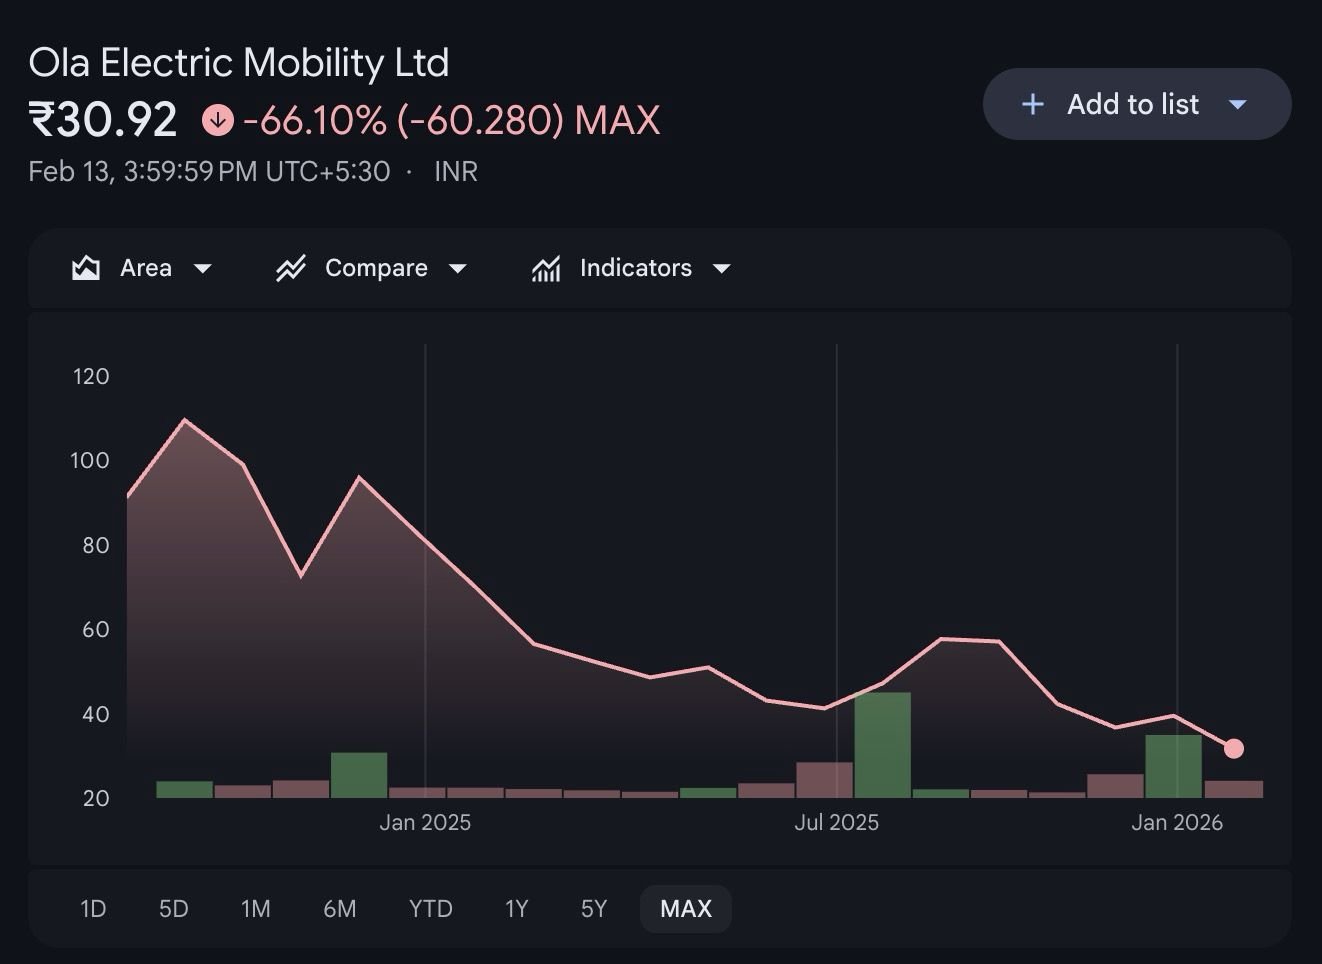Click the Add to list button
Screen dimensions: 1322x964
click(x=1134, y=103)
